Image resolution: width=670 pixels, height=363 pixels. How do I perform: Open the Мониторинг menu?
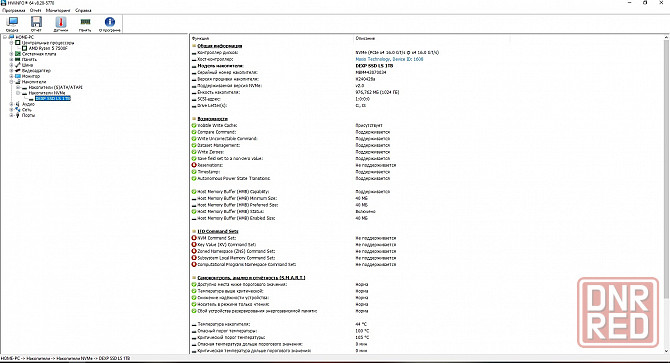tap(58, 10)
